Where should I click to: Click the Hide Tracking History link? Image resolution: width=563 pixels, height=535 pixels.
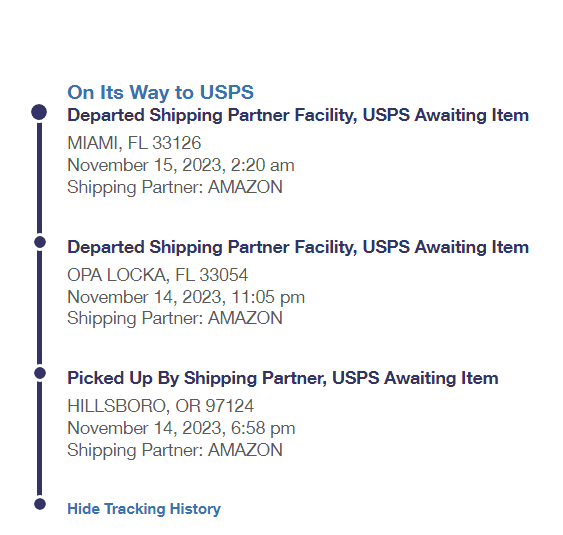pos(144,509)
